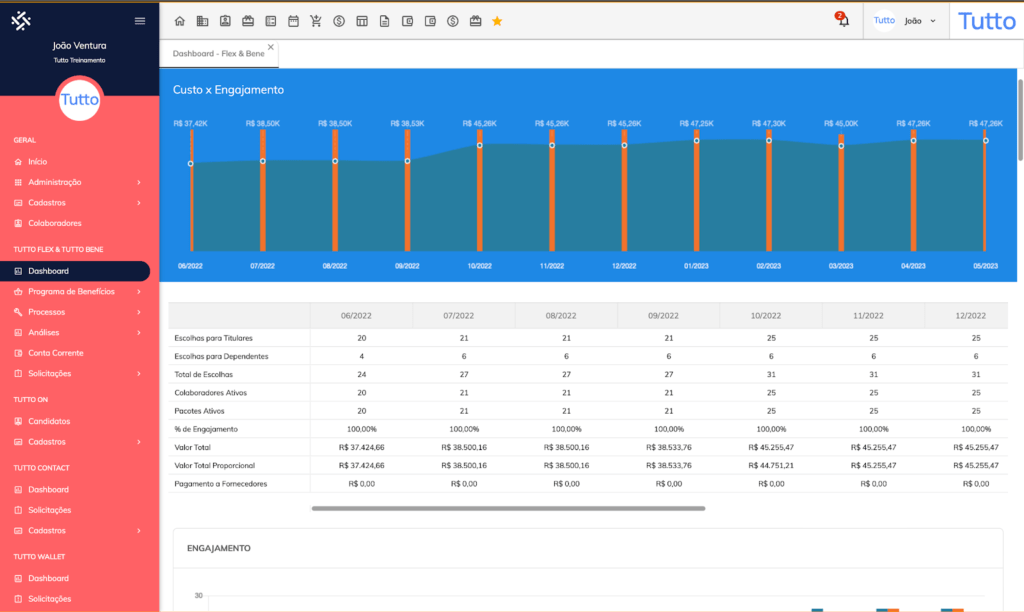Click the Tutto logo in sidebar header
Viewport: 1024px width, 612px height.
[x=21, y=21]
